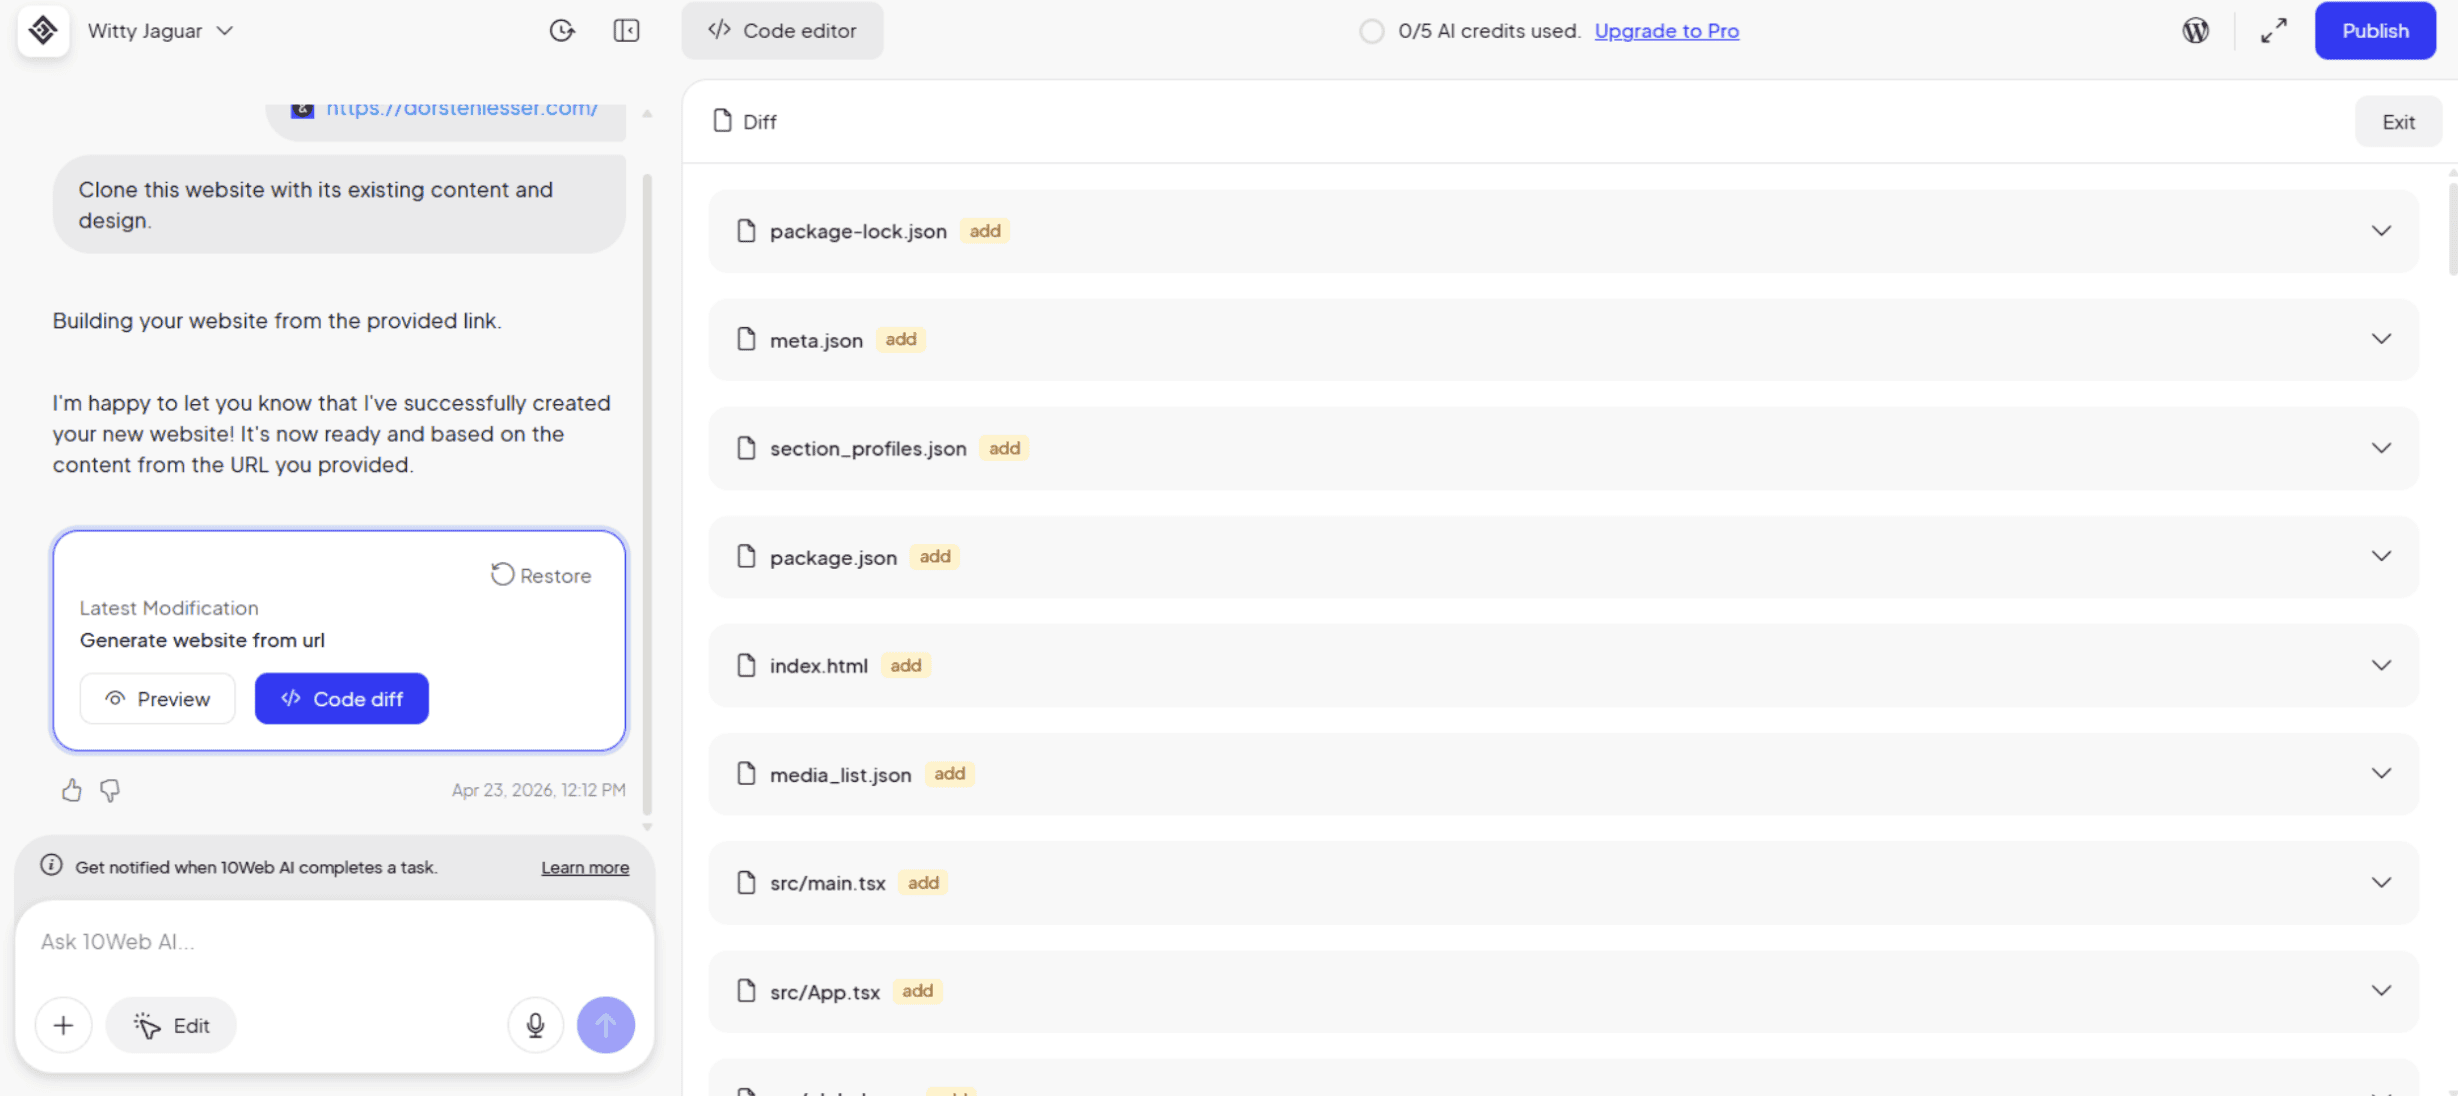Open the Preview of latest modification
This screenshot has width=2458, height=1096.
[x=158, y=699]
